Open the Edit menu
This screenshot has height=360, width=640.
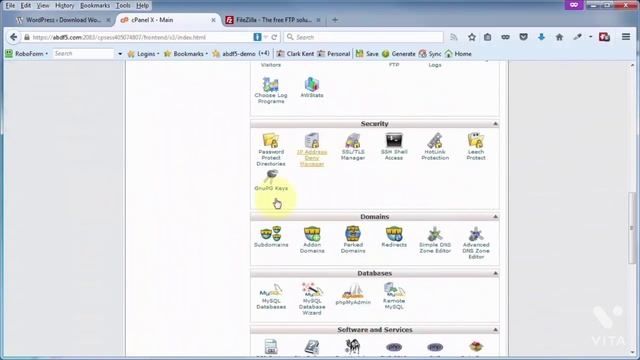point(26,6)
